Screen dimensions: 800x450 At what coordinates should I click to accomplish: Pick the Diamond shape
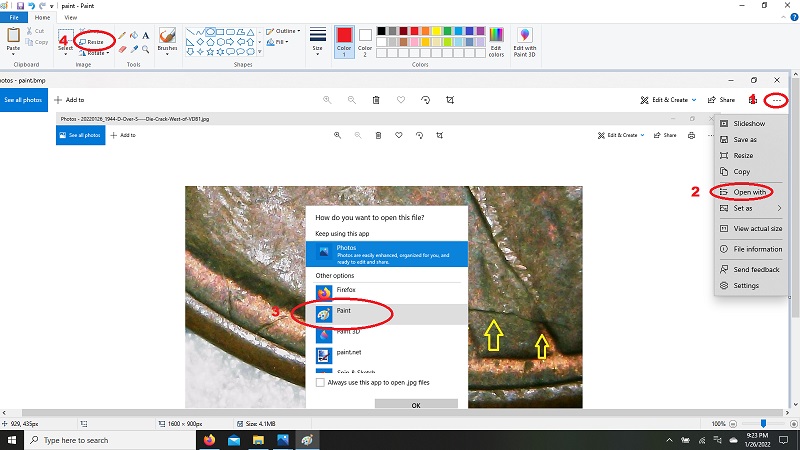pos(200,42)
